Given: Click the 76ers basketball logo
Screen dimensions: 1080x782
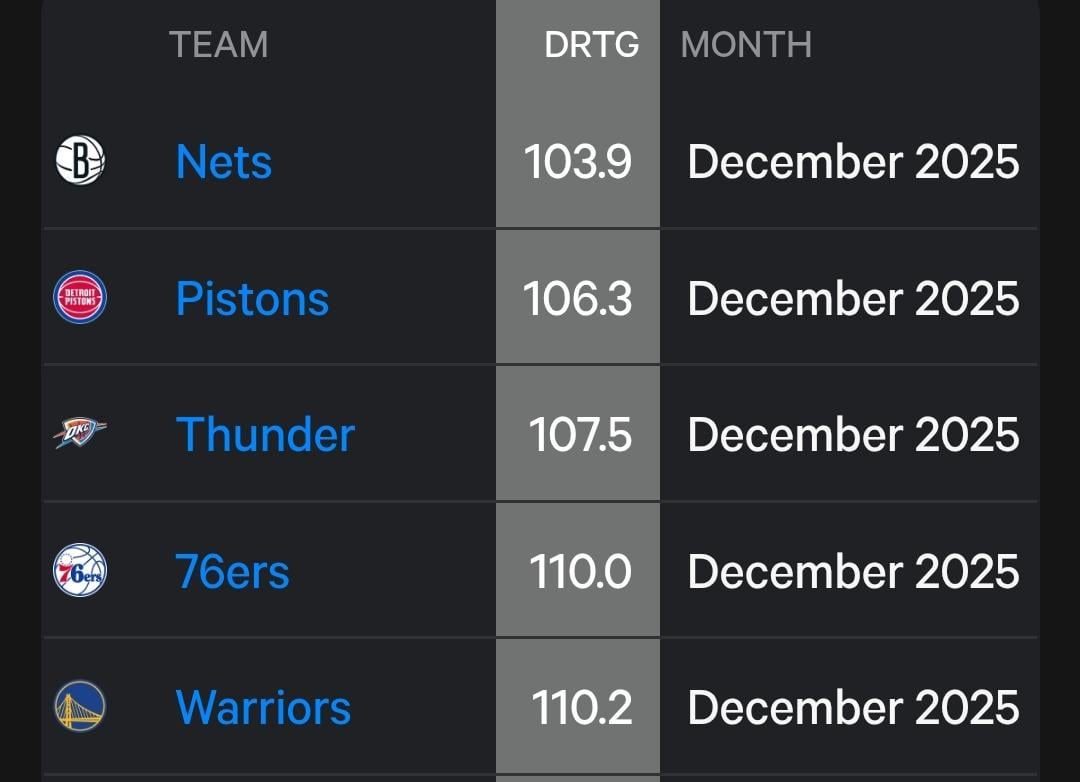Looking at the screenshot, I should pyautogui.click(x=78, y=570).
